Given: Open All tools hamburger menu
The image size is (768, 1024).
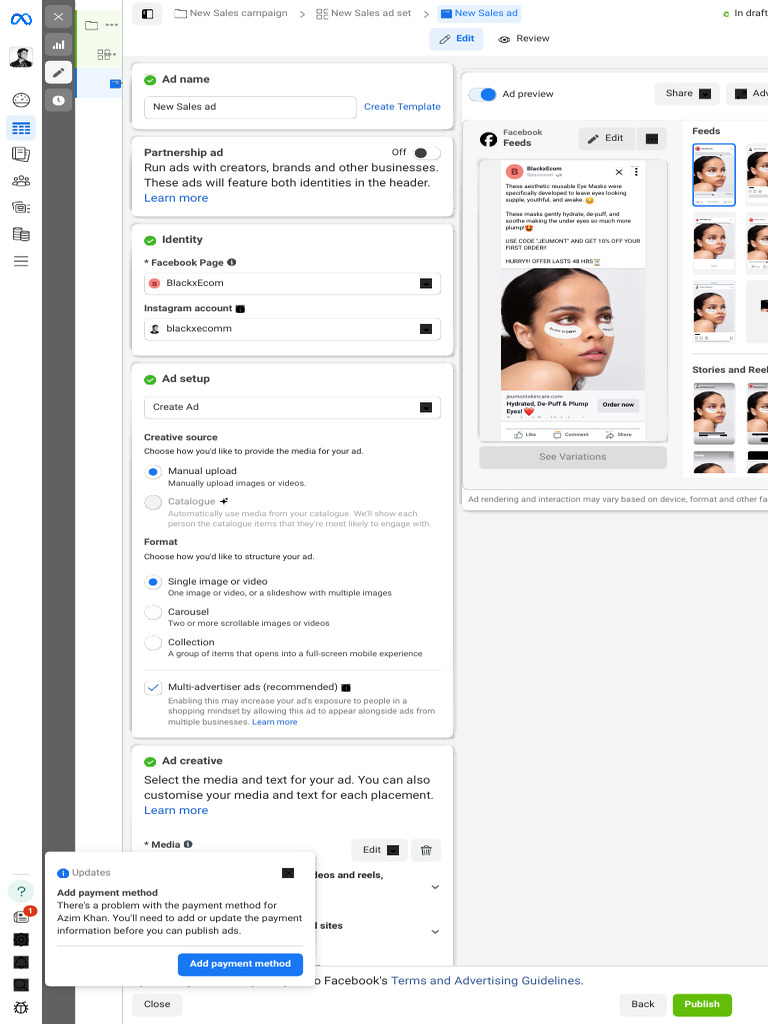Looking at the screenshot, I should tap(21, 261).
